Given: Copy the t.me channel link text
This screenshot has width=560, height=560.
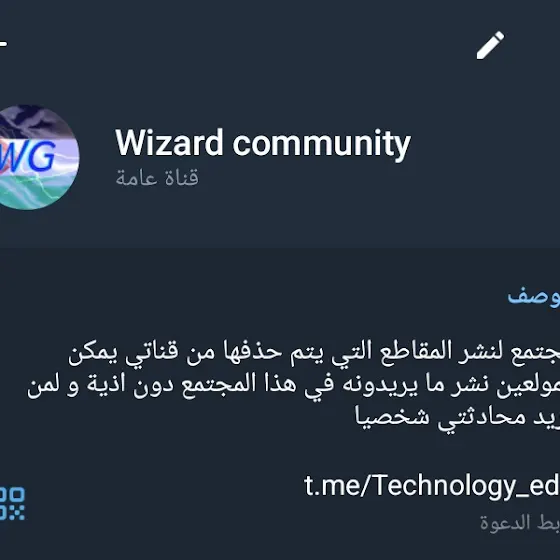Looking at the screenshot, I should 432,486.
